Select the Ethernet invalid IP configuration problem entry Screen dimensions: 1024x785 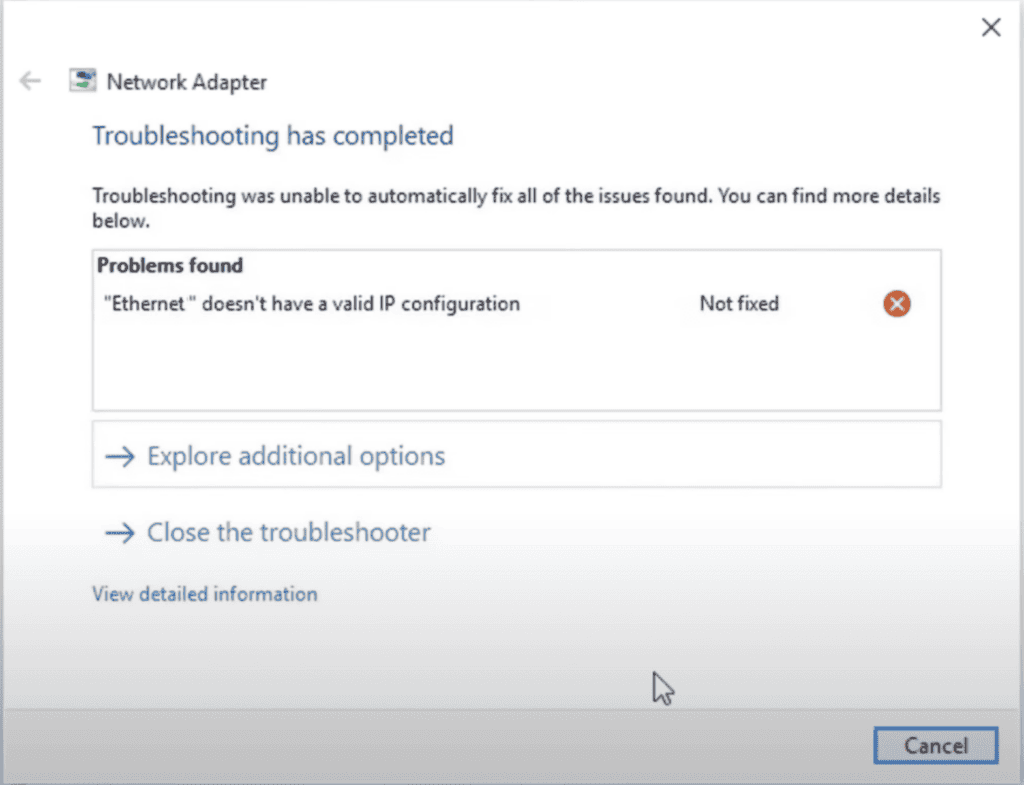tap(312, 304)
